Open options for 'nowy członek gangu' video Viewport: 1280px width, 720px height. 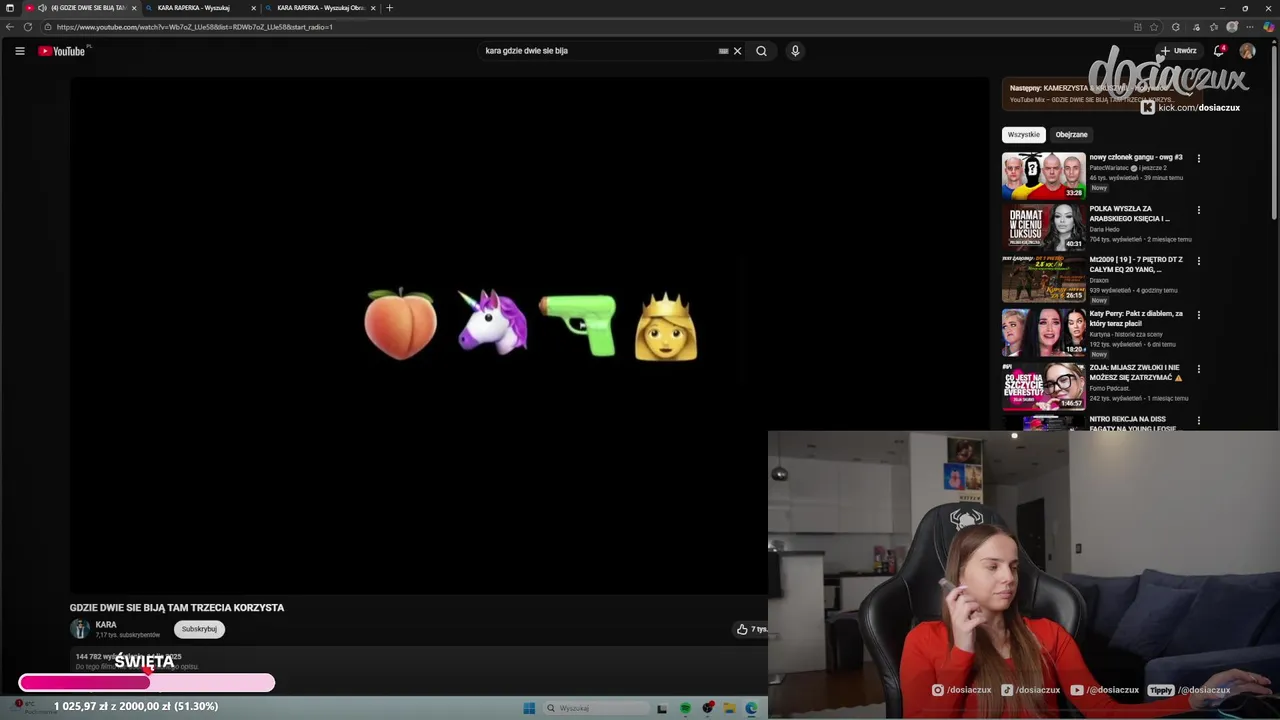point(1199,158)
